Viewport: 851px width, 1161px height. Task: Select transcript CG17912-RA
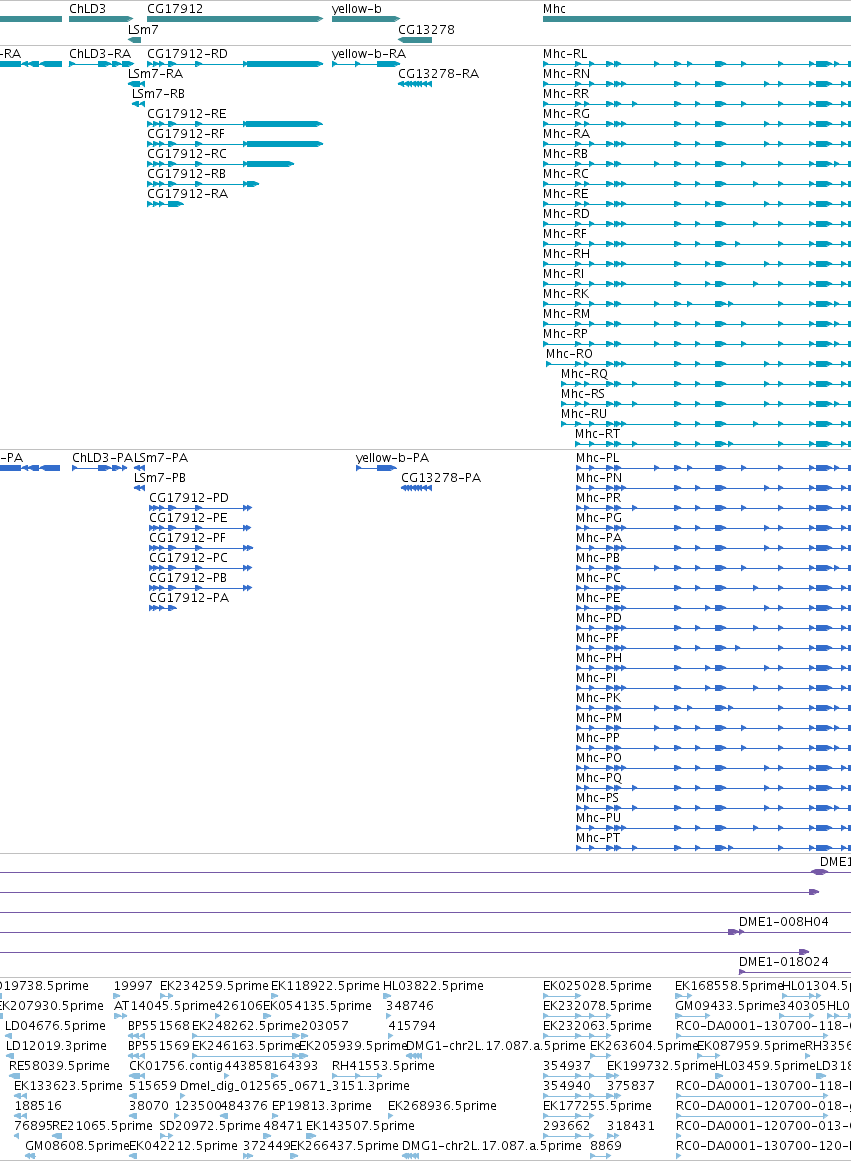(x=187, y=194)
